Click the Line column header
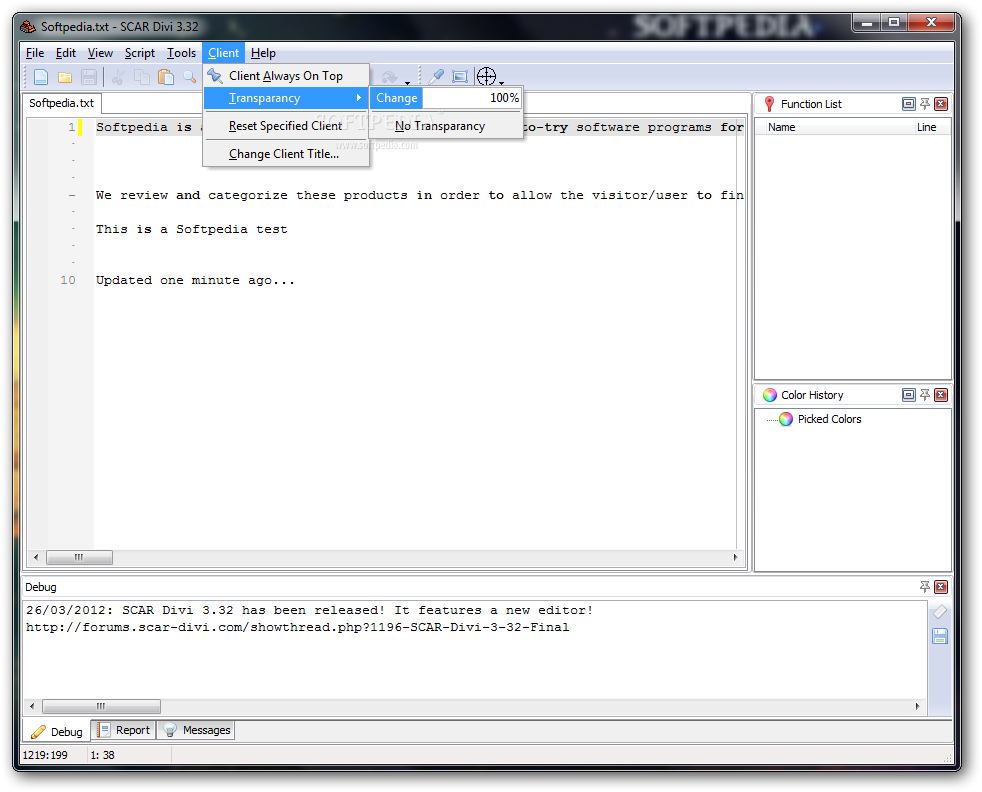Viewport: 982px width, 792px height. pyautogui.click(x=927, y=127)
